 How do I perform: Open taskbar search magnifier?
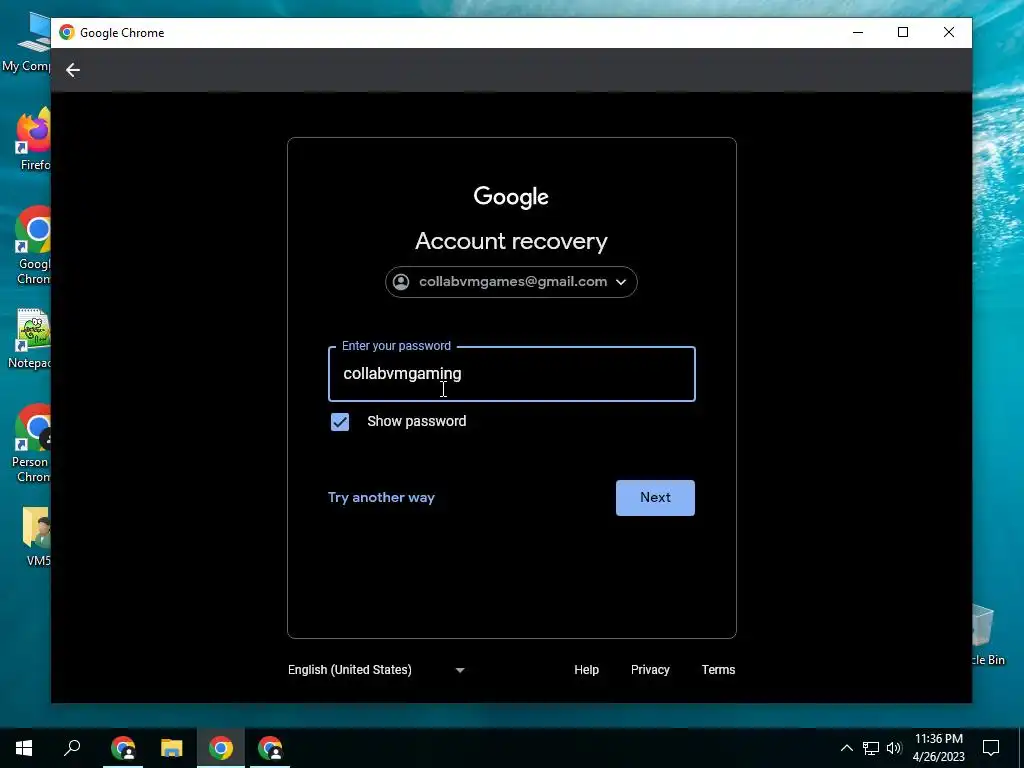click(72, 748)
